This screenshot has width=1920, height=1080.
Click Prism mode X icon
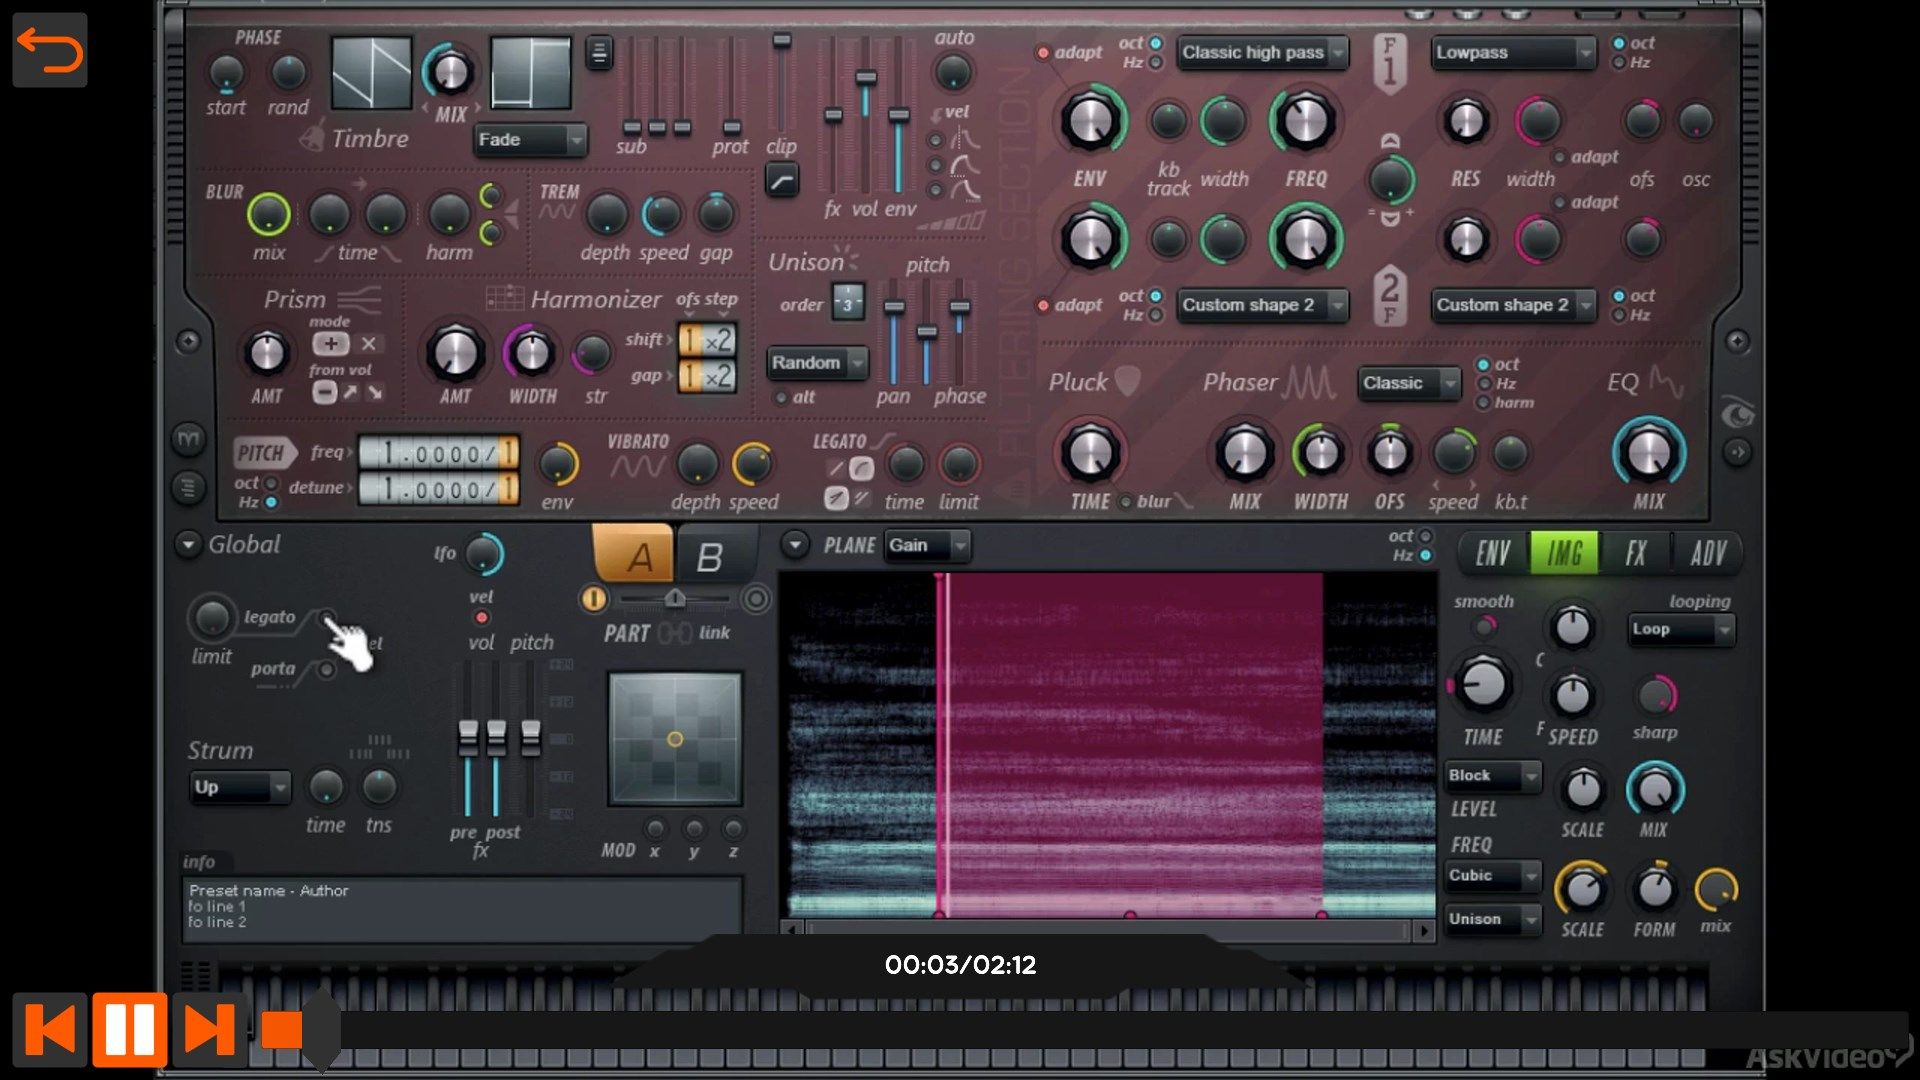click(369, 344)
